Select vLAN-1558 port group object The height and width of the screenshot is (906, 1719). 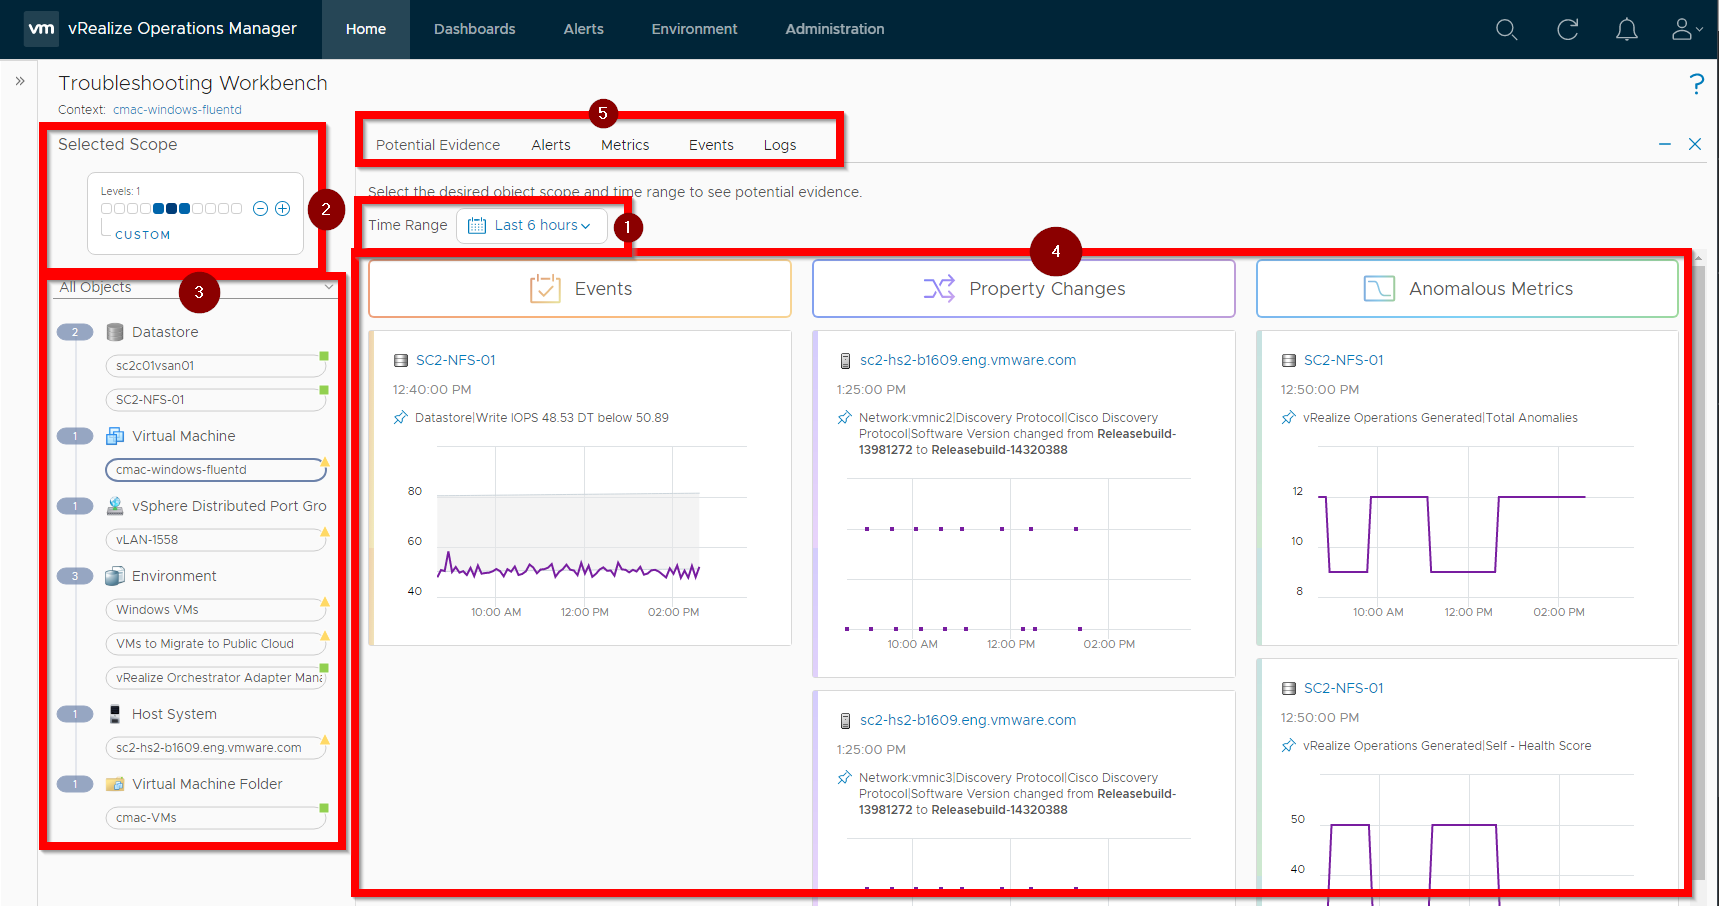pos(216,540)
